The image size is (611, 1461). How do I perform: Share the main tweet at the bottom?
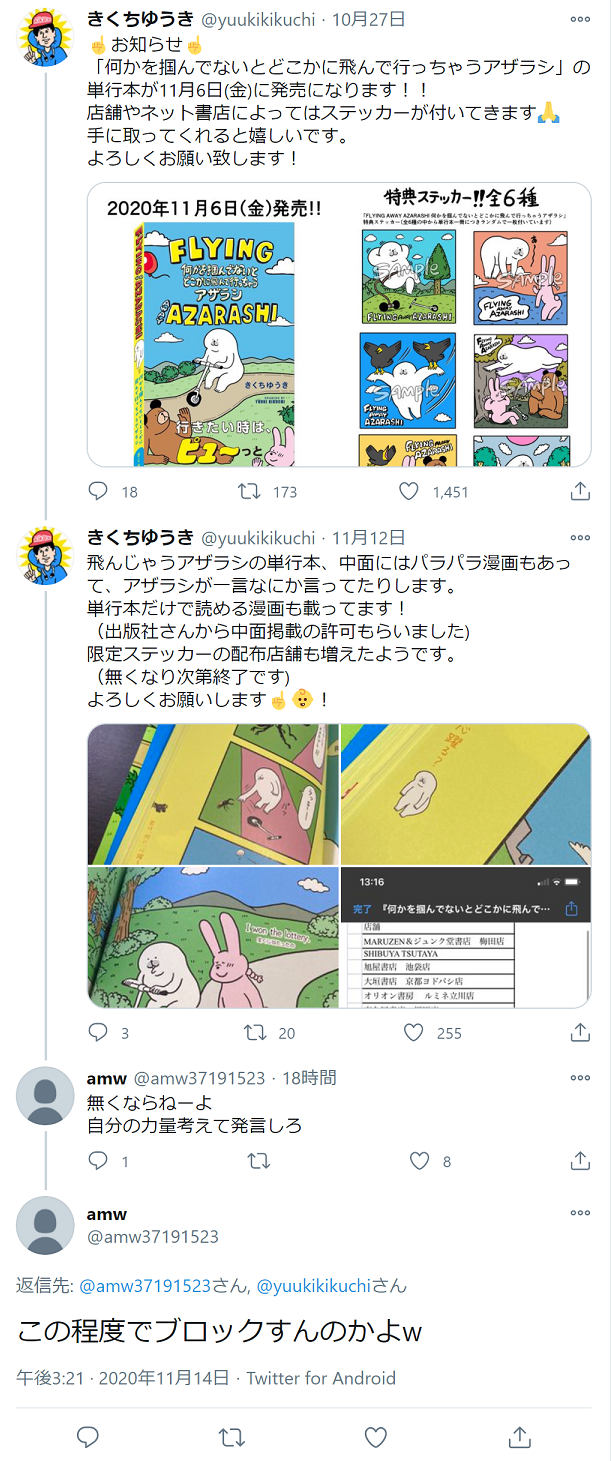(x=519, y=1437)
